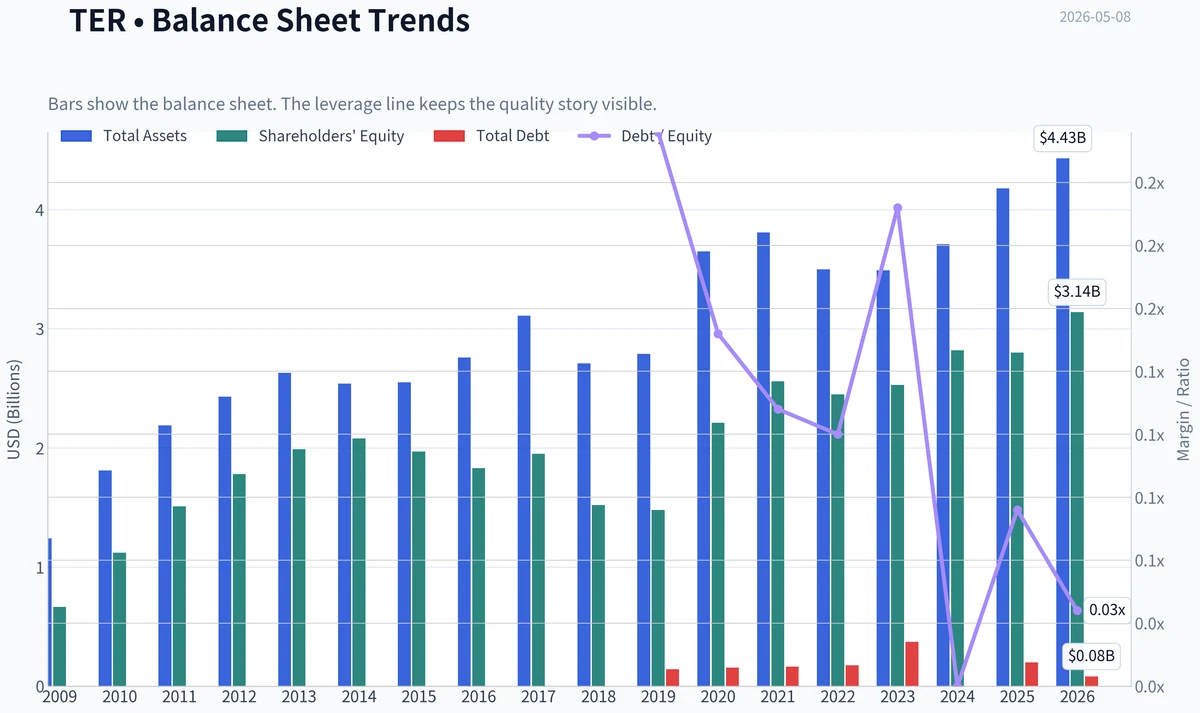Click the blue Total Assets bar for 2017

[x=524, y=501]
